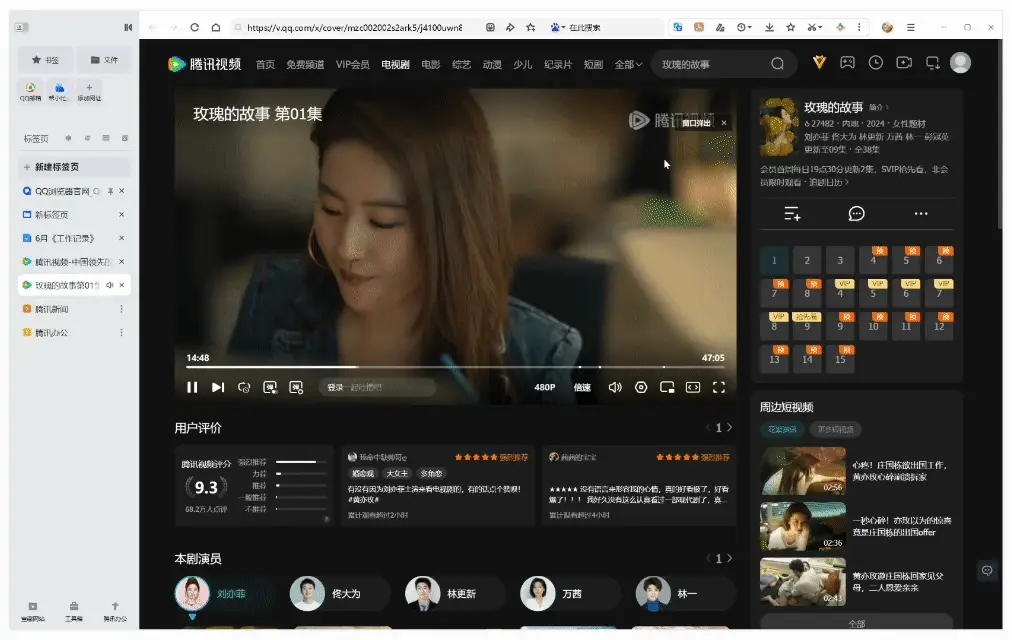Mute the video volume
1012x640 pixels.
[615, 387]
